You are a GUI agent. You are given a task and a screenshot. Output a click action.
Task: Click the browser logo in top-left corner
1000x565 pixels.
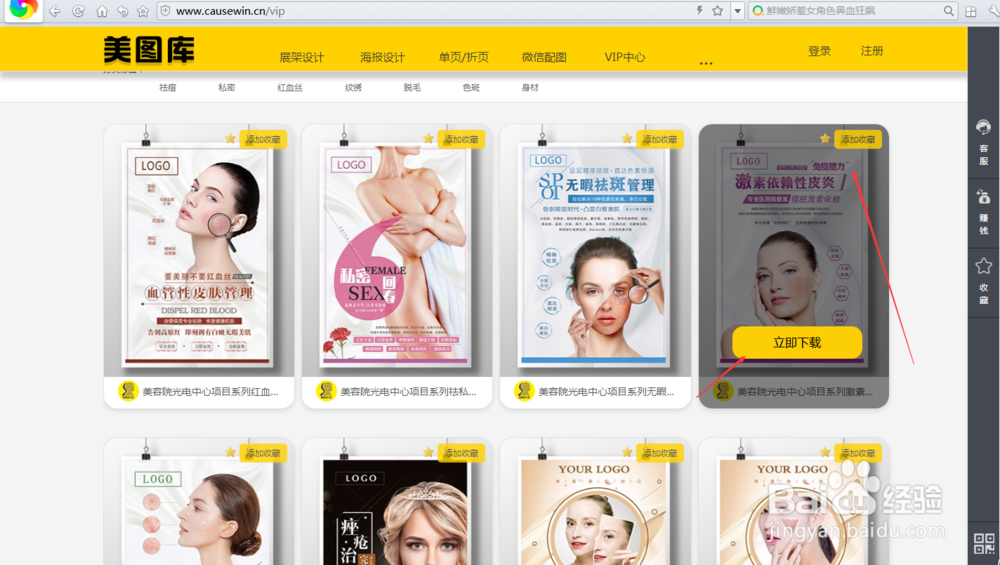coord(23,10)
